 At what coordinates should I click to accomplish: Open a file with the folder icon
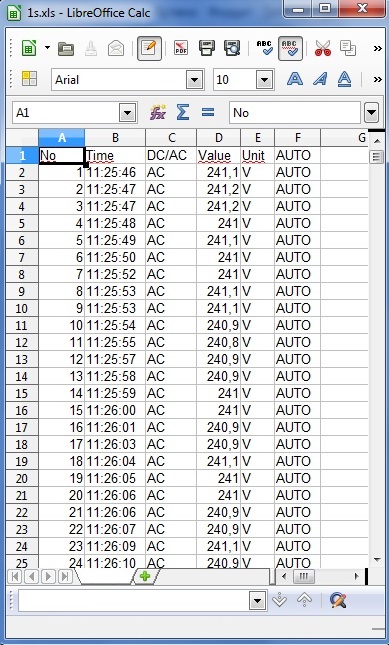(66, 49)
